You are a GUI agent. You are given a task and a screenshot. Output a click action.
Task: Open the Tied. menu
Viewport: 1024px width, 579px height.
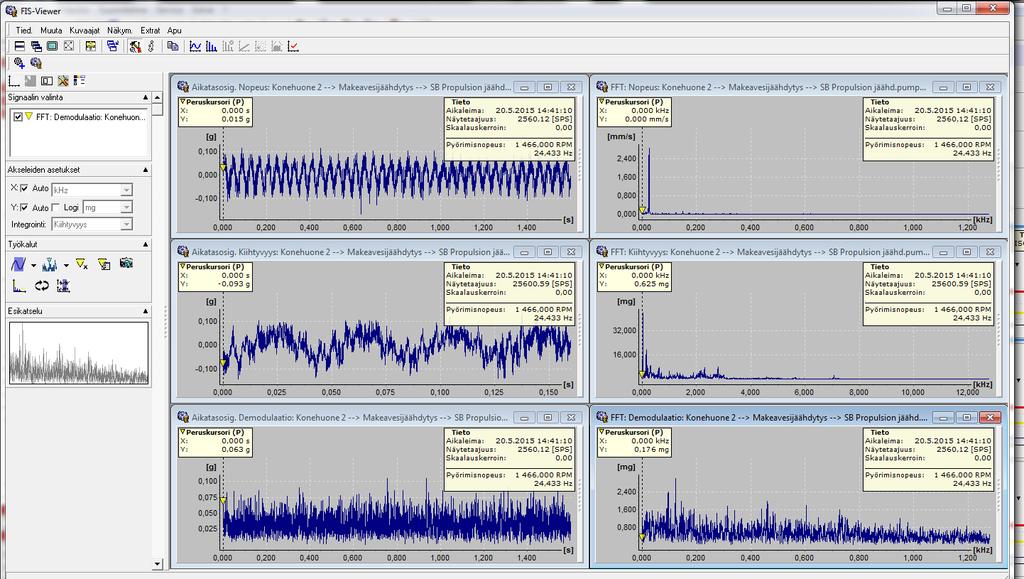[24, 30]
